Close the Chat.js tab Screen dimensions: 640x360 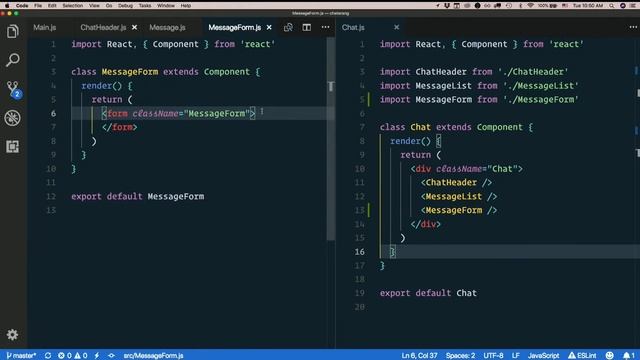click(x=396, y=27)
